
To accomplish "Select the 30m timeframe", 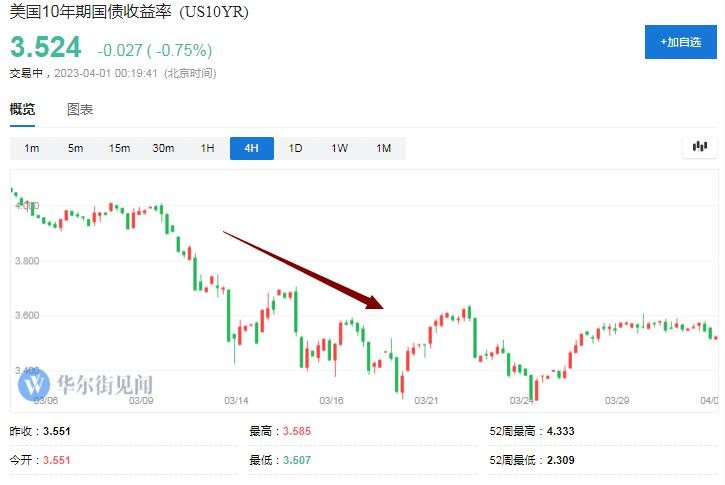I will coord(164,148).
